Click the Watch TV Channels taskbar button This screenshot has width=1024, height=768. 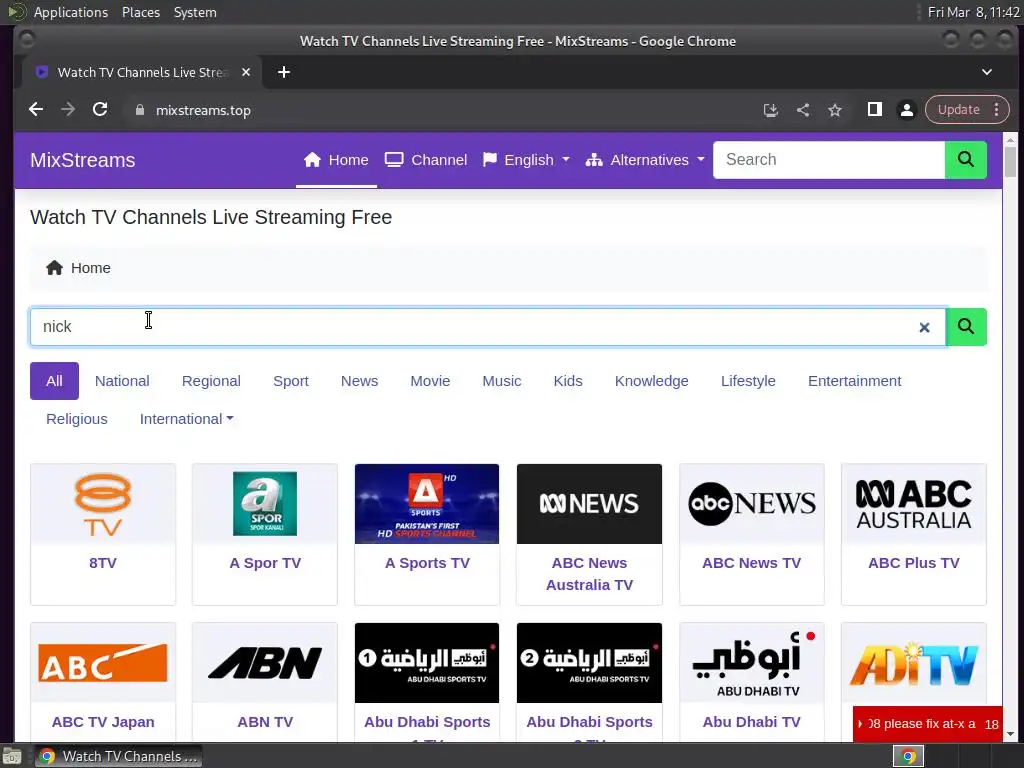(x=118, y=756)
